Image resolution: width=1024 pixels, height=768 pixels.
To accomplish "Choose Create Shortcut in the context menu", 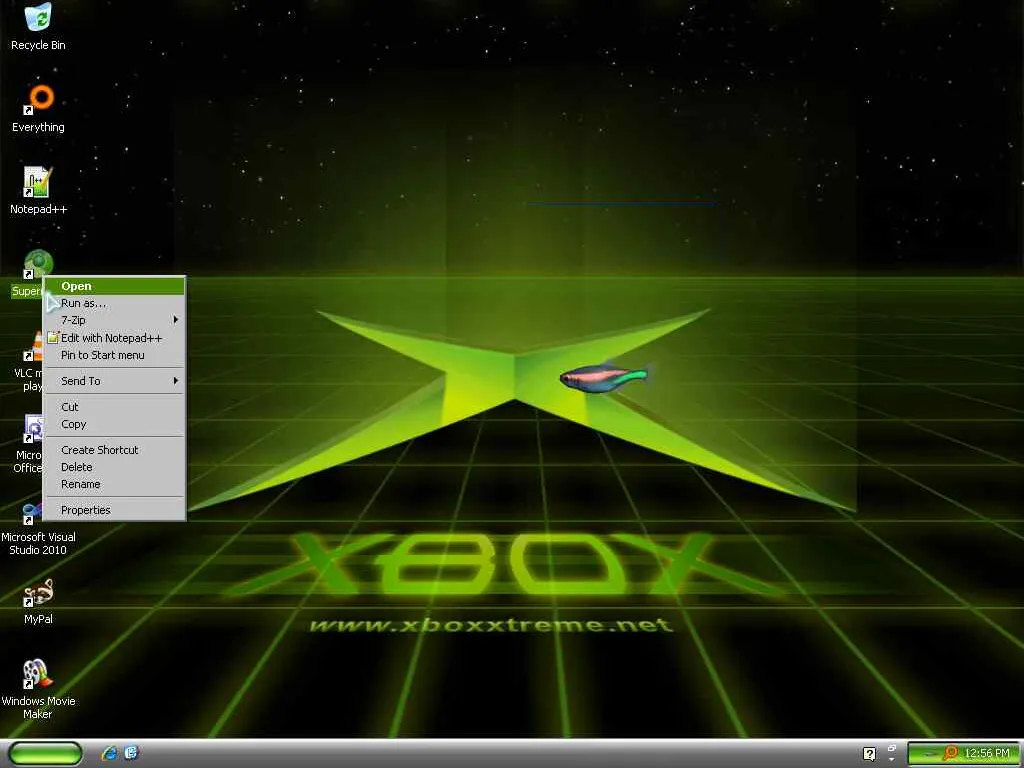I will 115,450.
